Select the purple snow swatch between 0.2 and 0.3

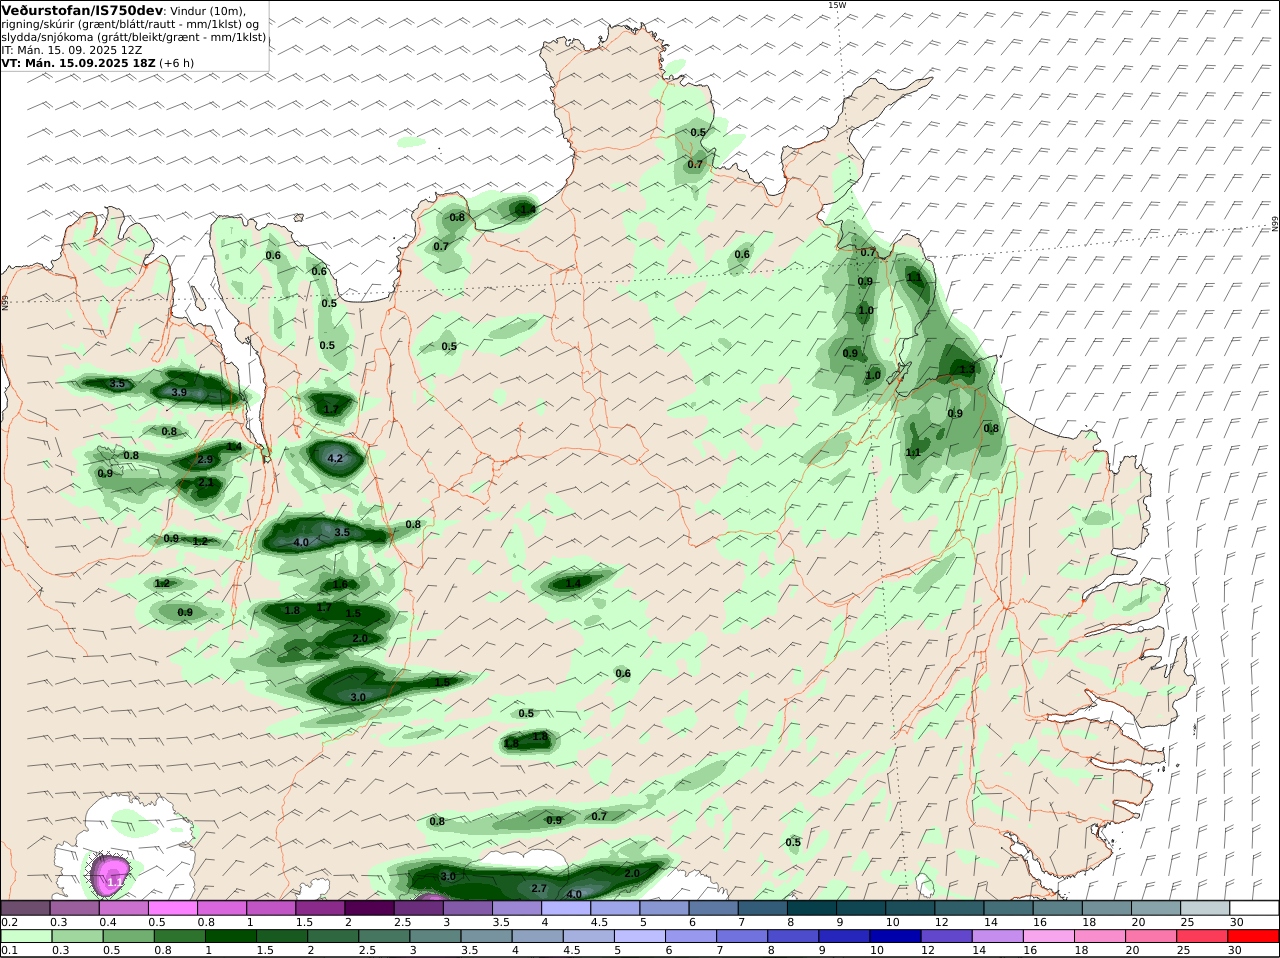(x=25, y=907)
